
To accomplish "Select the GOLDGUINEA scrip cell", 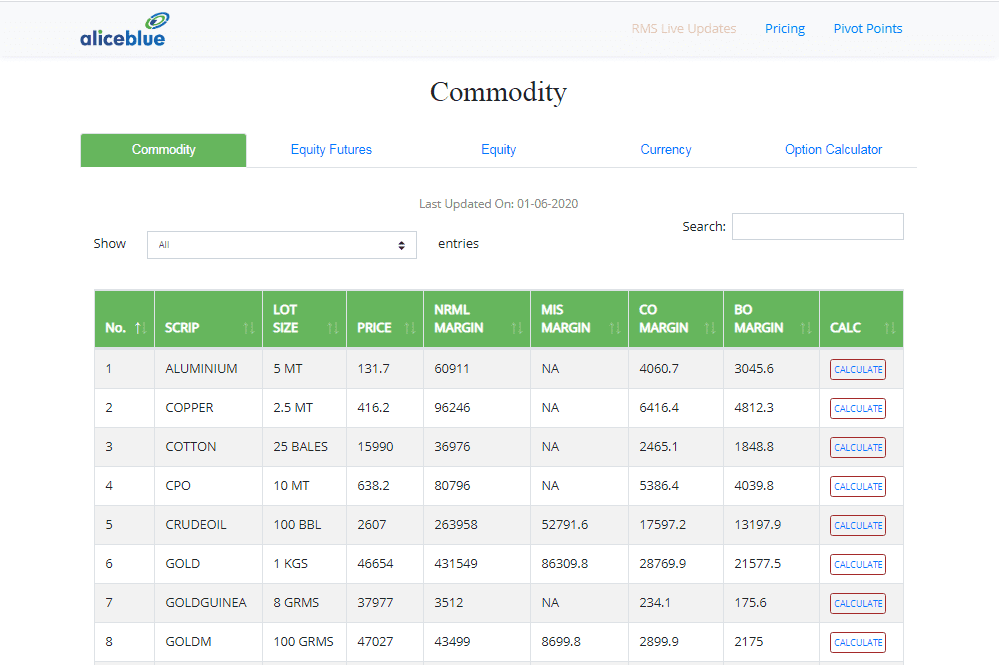I will [x=206, y=603].
